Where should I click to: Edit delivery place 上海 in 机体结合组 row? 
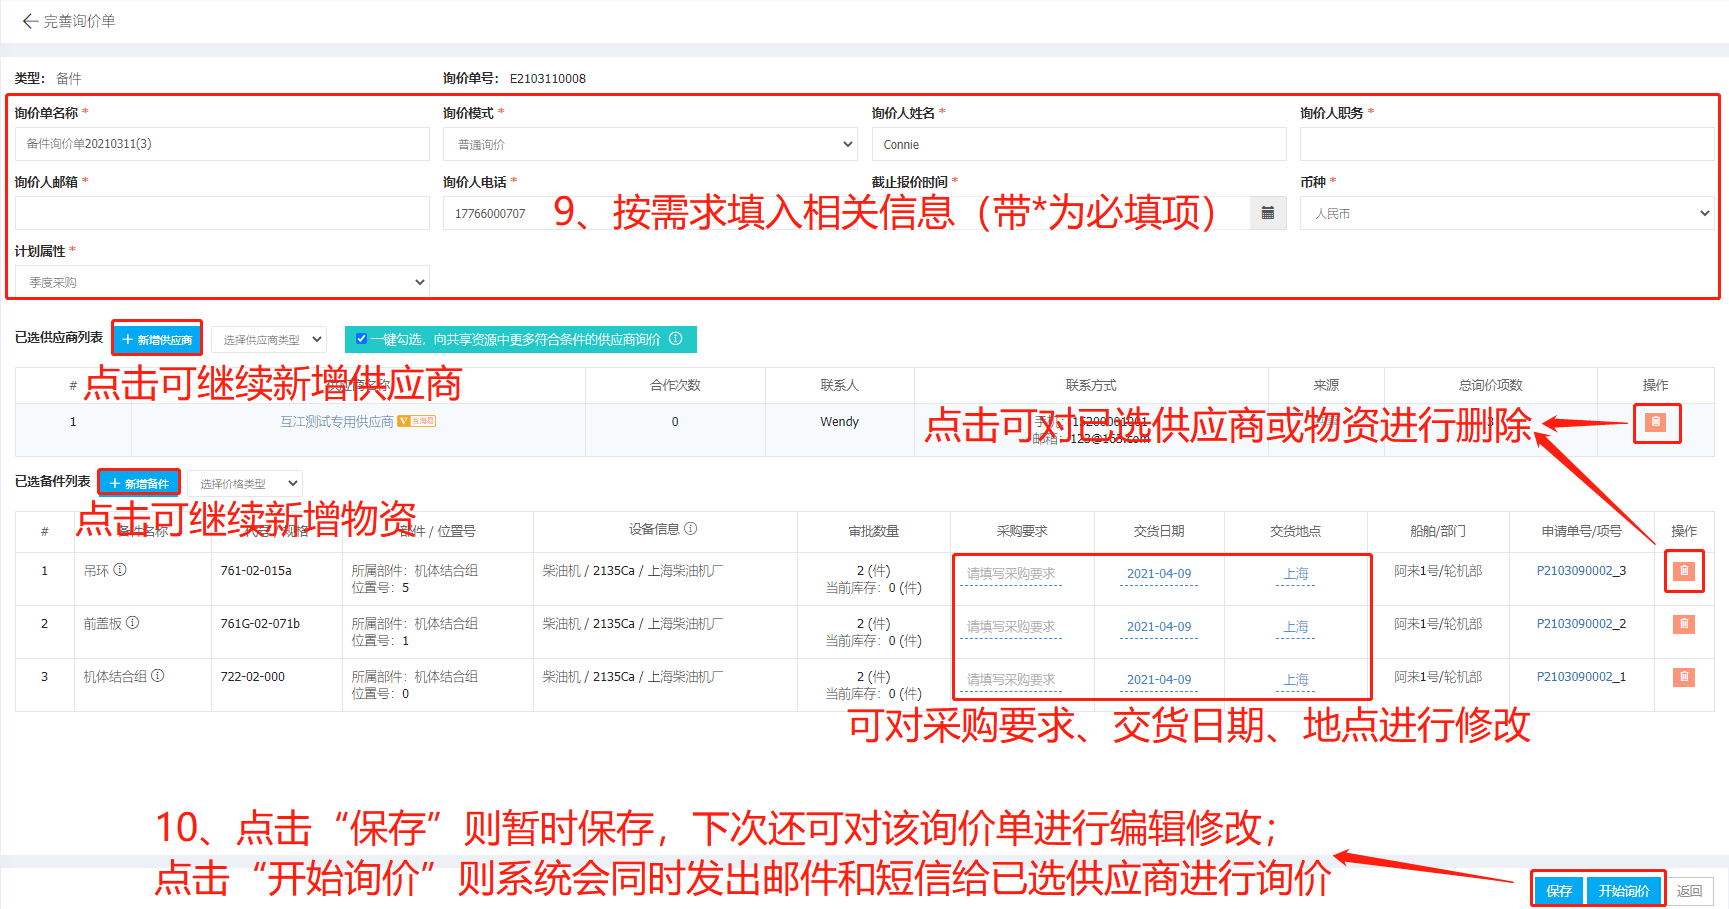[x=1296, y=680]
